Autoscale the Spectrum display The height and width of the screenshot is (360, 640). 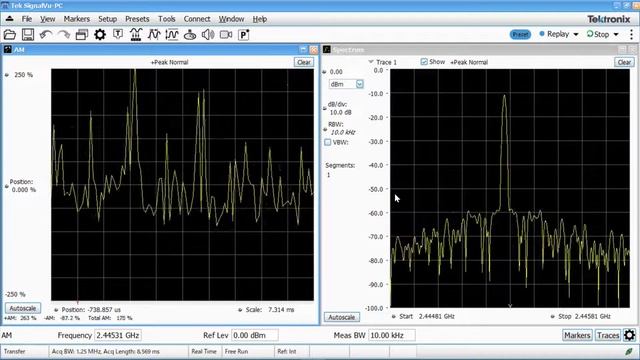(x=342, y=317)
